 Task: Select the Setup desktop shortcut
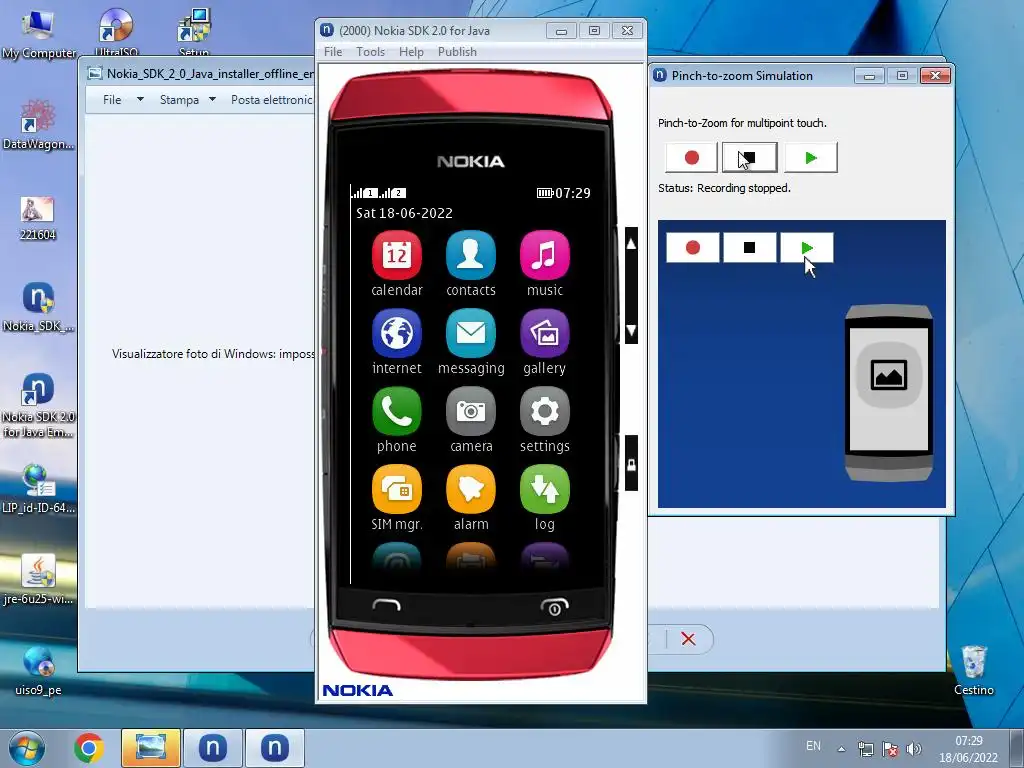[193, 31]
